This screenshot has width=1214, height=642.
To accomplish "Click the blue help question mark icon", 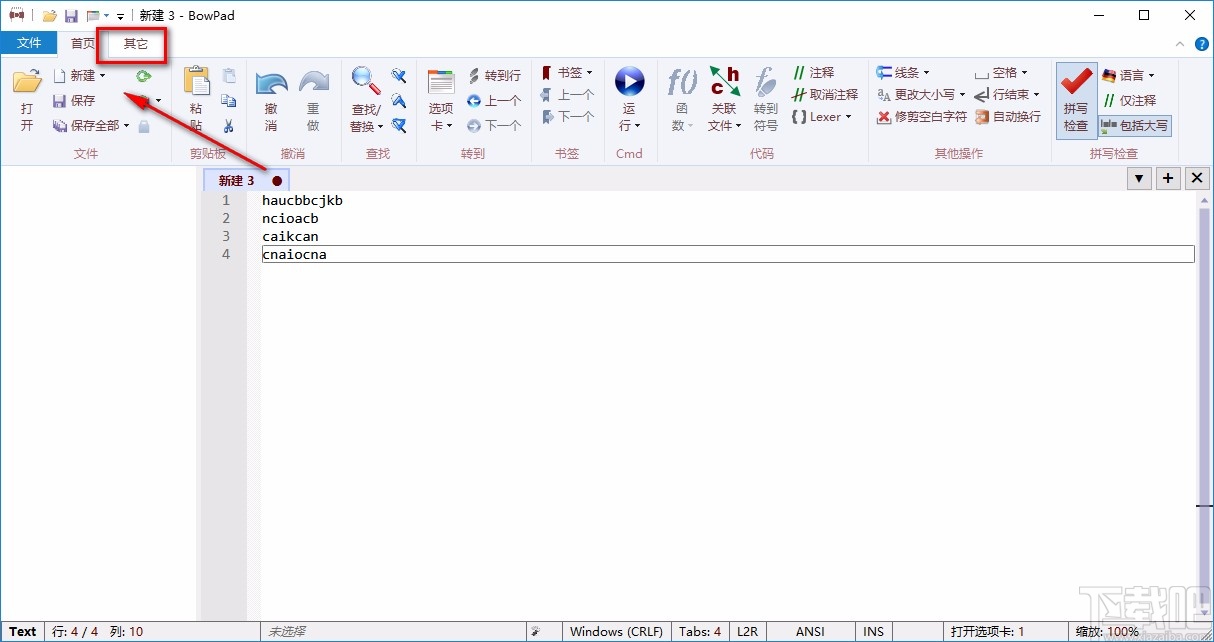I will tap(1201, 44).
